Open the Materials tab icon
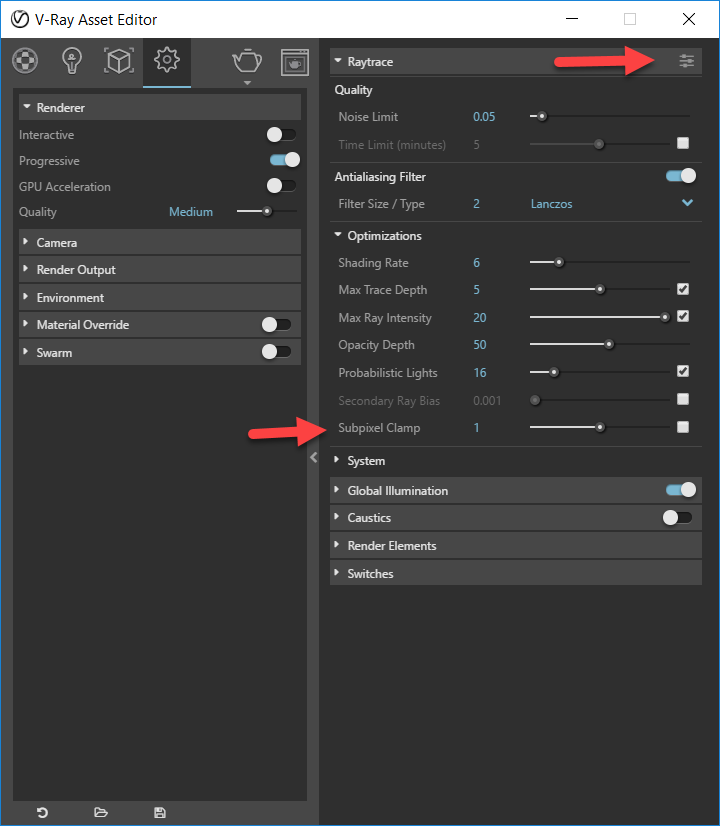The width and height of the screenshot is (720, 826). pyautogui.click(x=25, y=61)
